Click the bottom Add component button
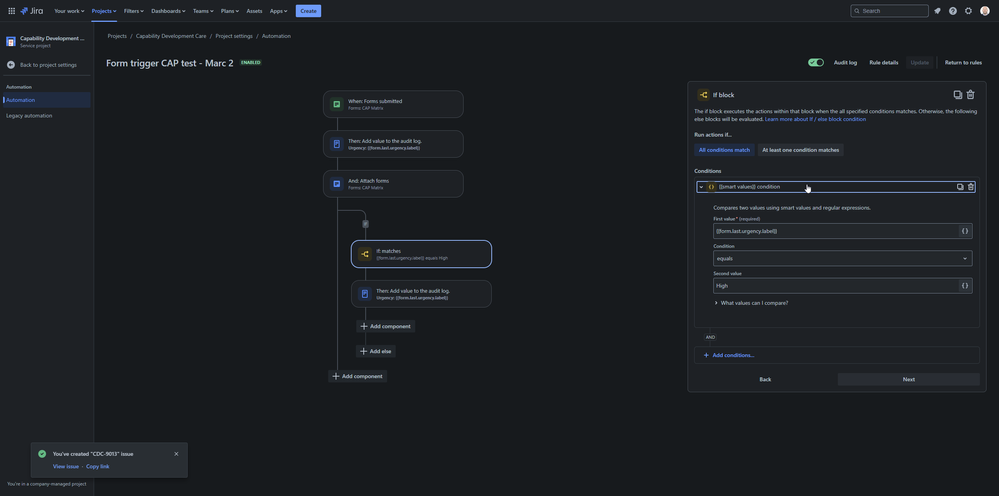This screenshot has height=496, width=999. [357, 376]
